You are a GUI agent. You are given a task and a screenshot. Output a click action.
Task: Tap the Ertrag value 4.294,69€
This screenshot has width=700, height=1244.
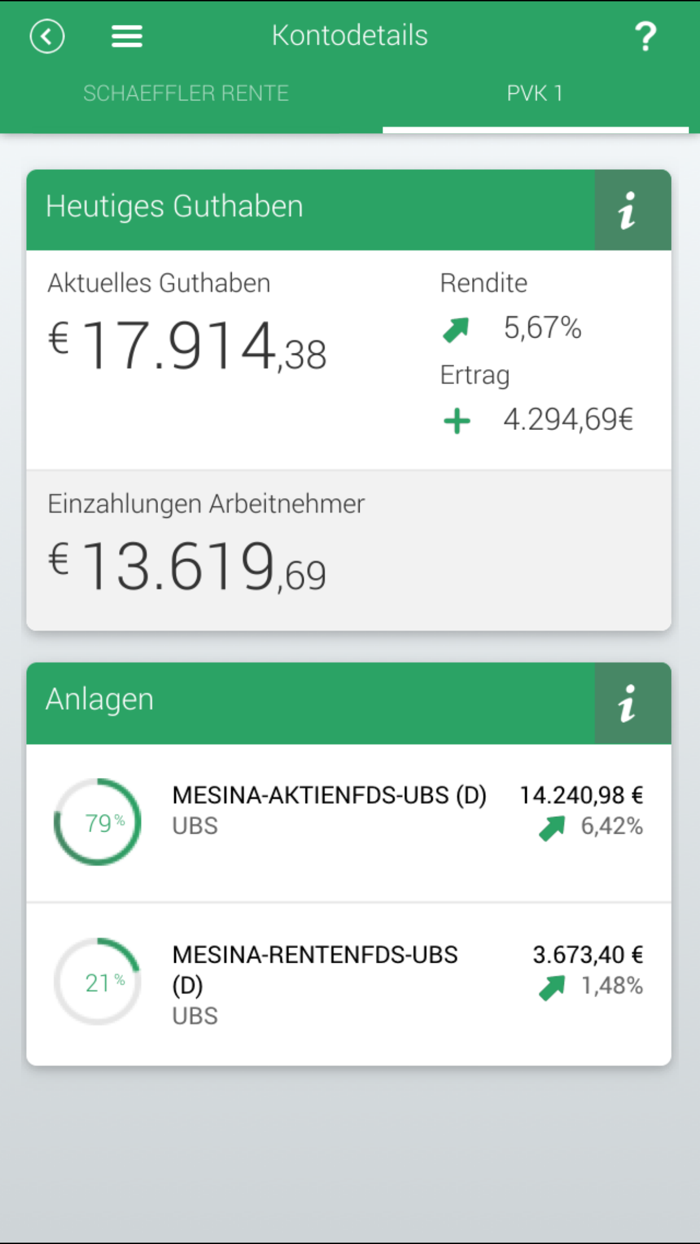point(568,419)
